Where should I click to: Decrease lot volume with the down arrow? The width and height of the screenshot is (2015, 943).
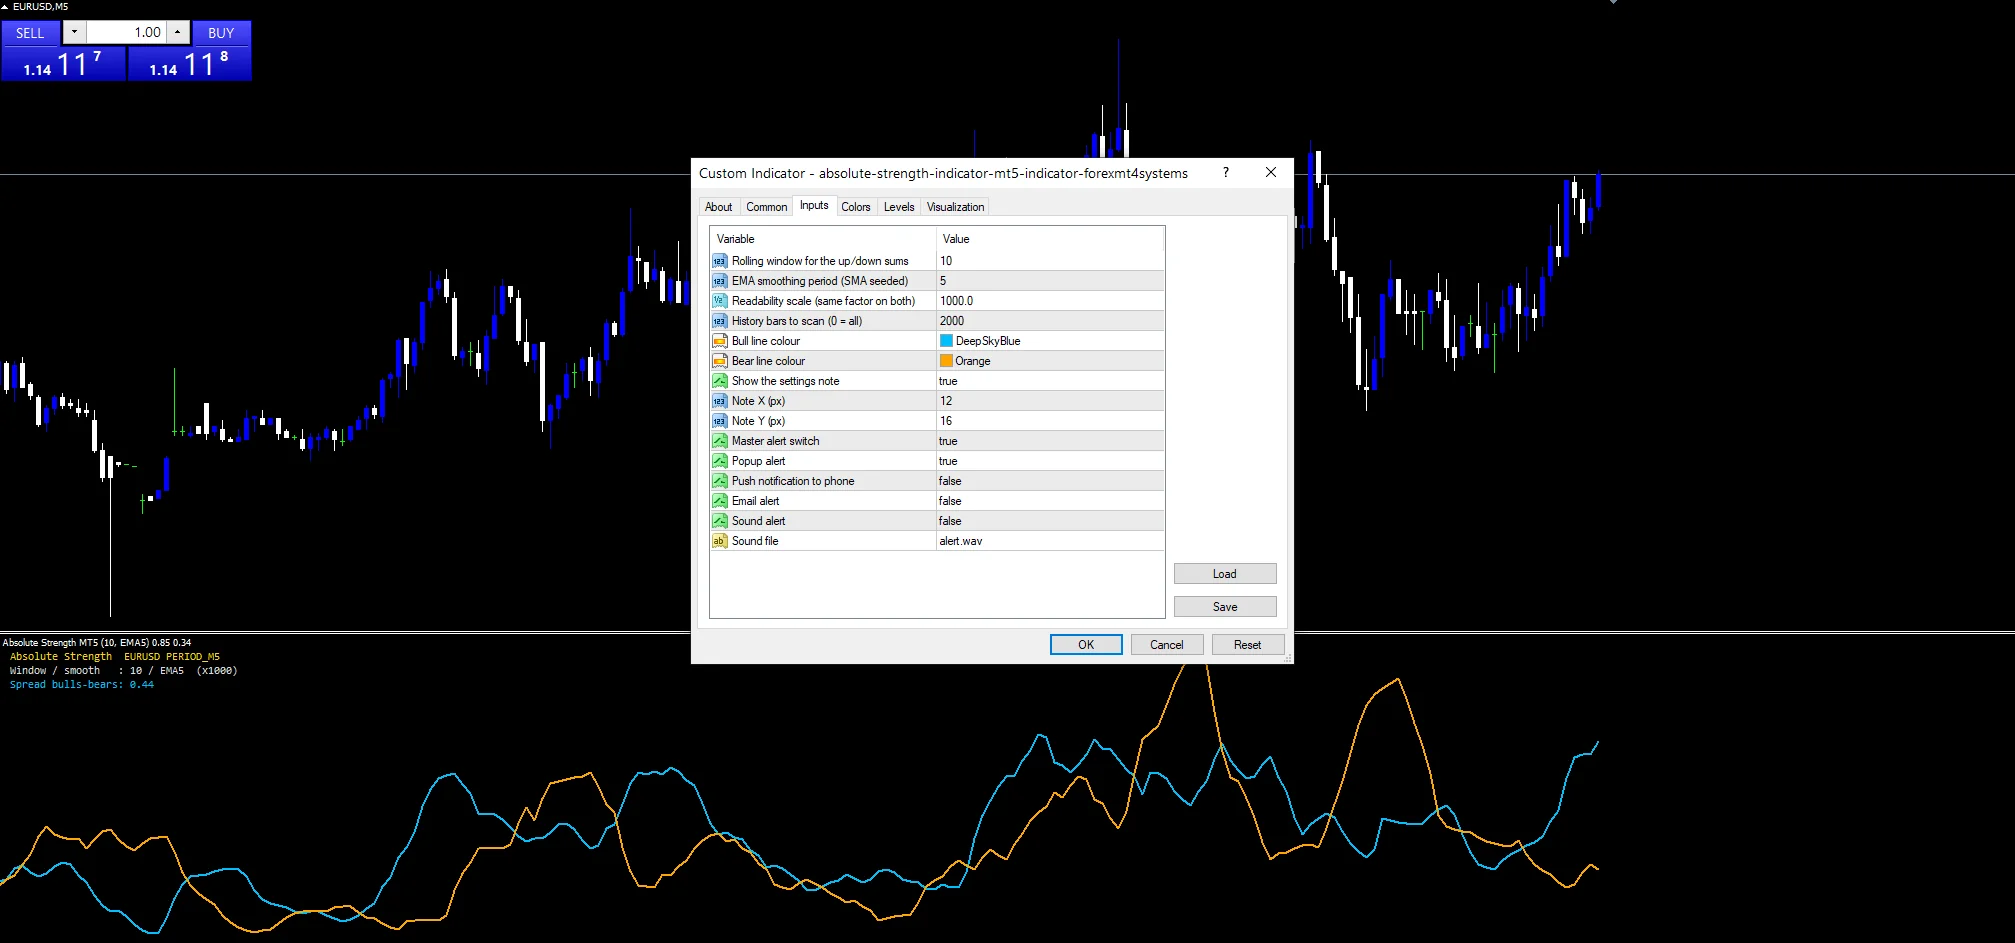74,32
